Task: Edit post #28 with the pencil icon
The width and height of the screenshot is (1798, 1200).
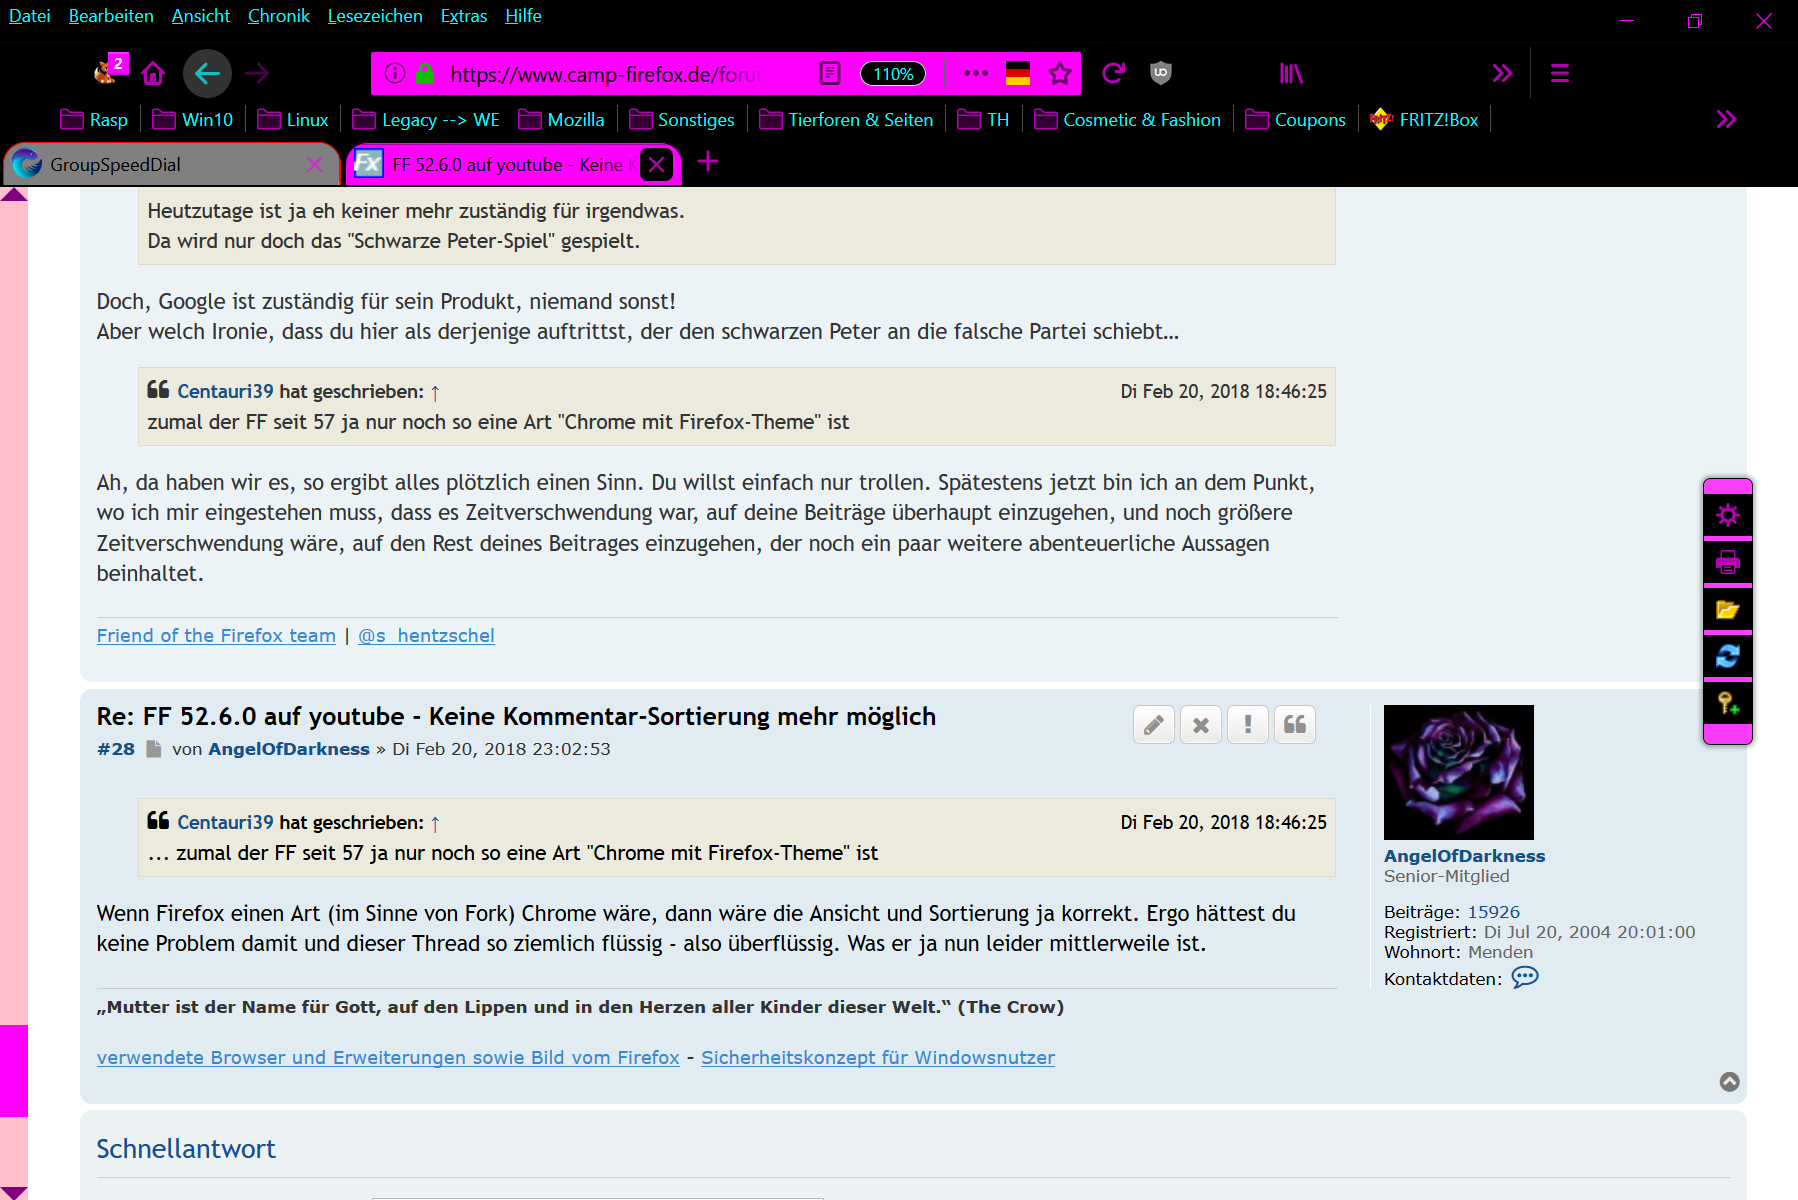Action: 1153,725
